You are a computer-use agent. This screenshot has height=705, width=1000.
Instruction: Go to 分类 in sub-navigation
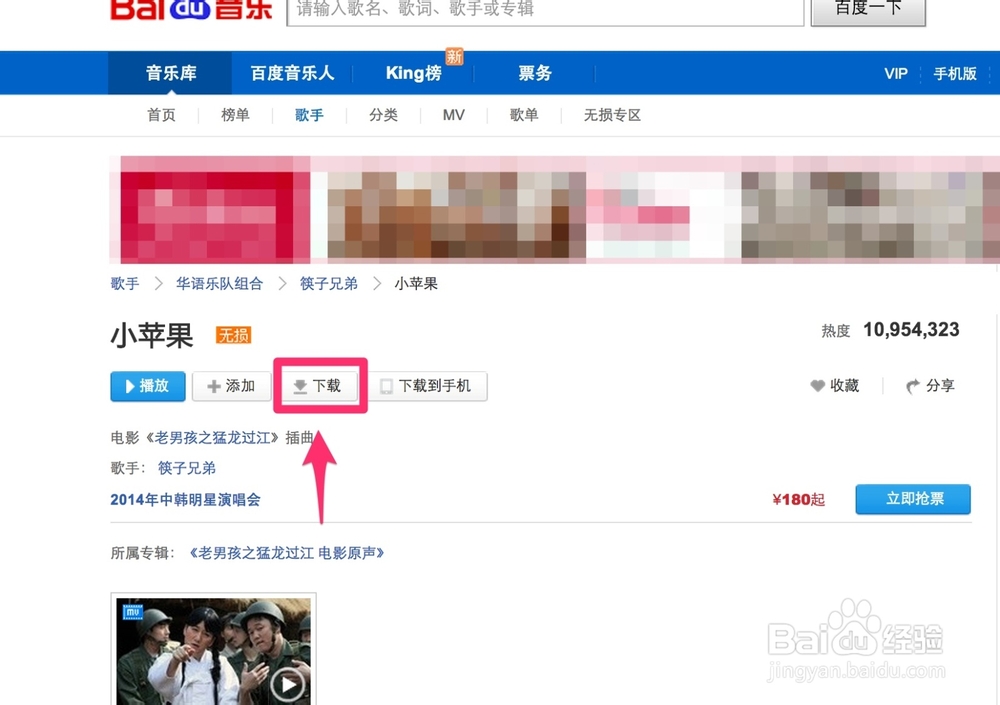coord(383,115)
